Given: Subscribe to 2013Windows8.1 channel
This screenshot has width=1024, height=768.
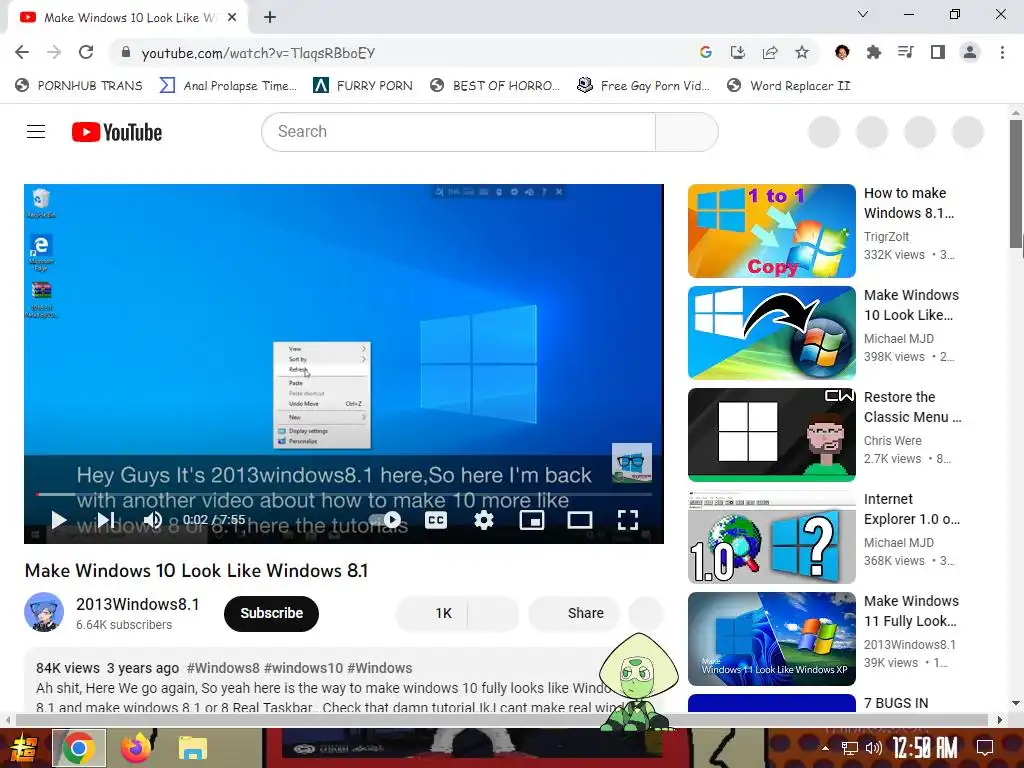Looking at the screenshot, I should (271, 613).
